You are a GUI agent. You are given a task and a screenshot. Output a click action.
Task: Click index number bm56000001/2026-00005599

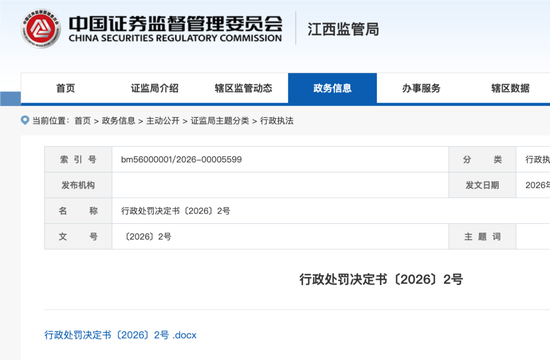click(x=181, y=160)
